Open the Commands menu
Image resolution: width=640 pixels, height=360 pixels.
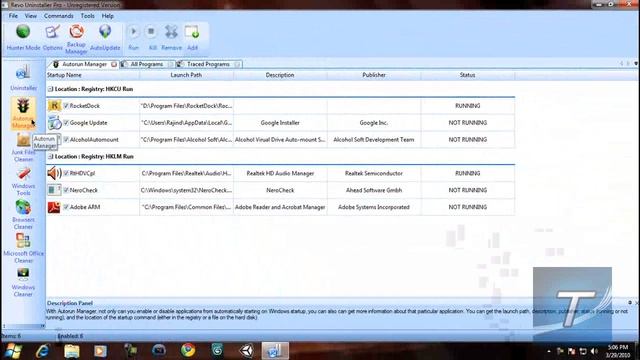coord(58,16)
